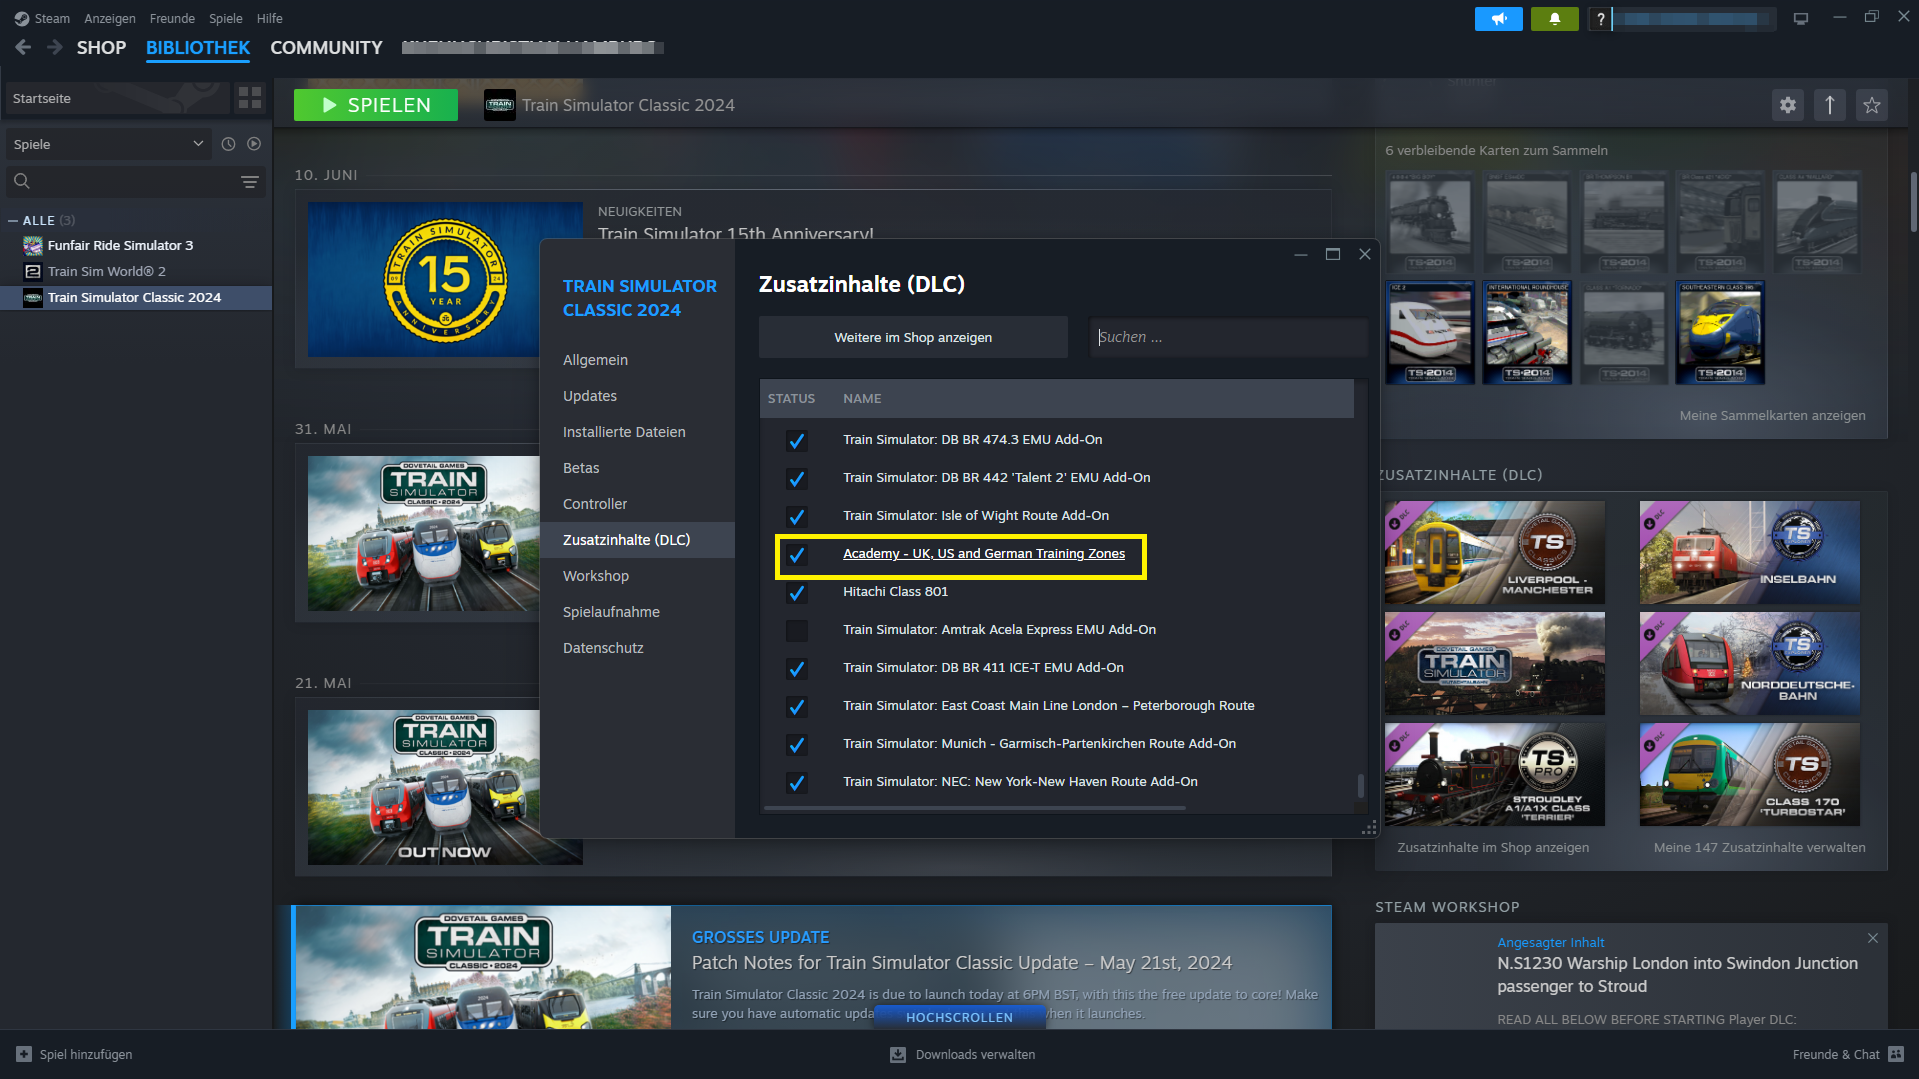Focus the DLC Suchen search field
The width and height of the screenshot is (1919, 1079).
point(1228,337)
